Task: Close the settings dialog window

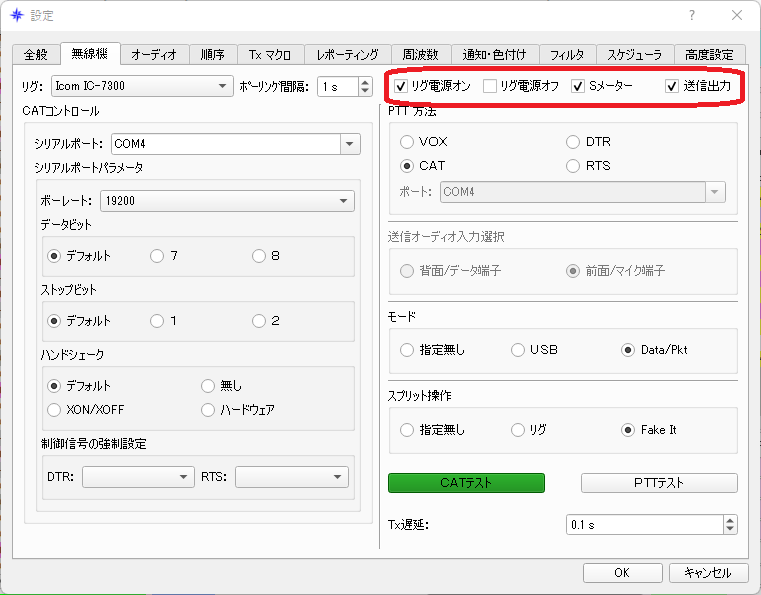Action: (737, 15)
